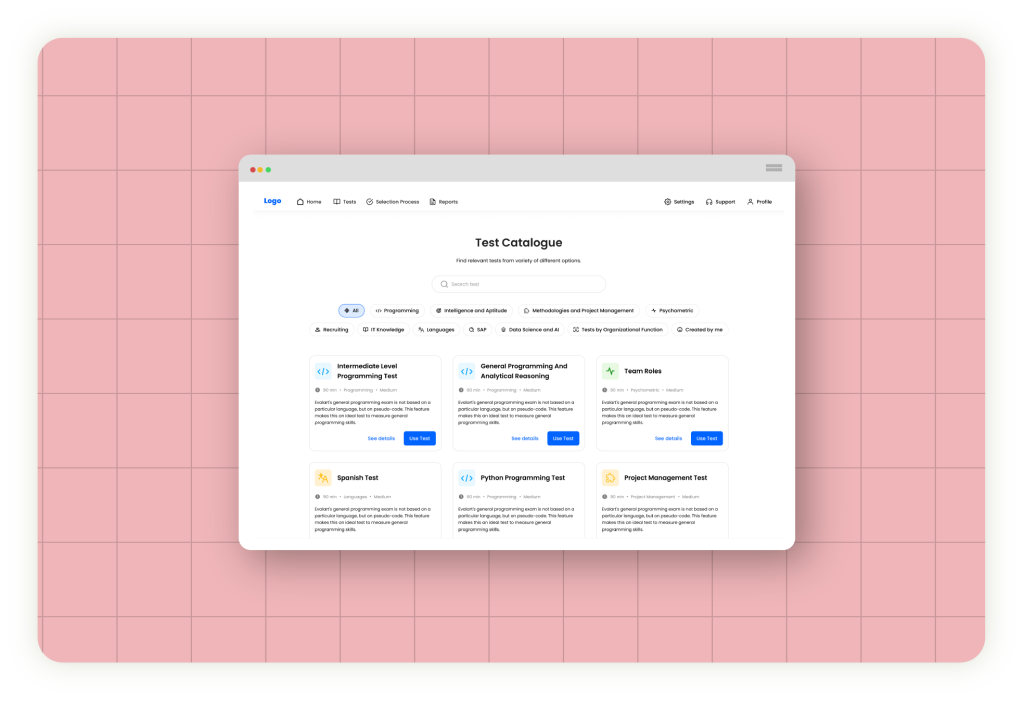Filter by Data Science and AI
The image size is (1024, 701).
coord(531,329)
